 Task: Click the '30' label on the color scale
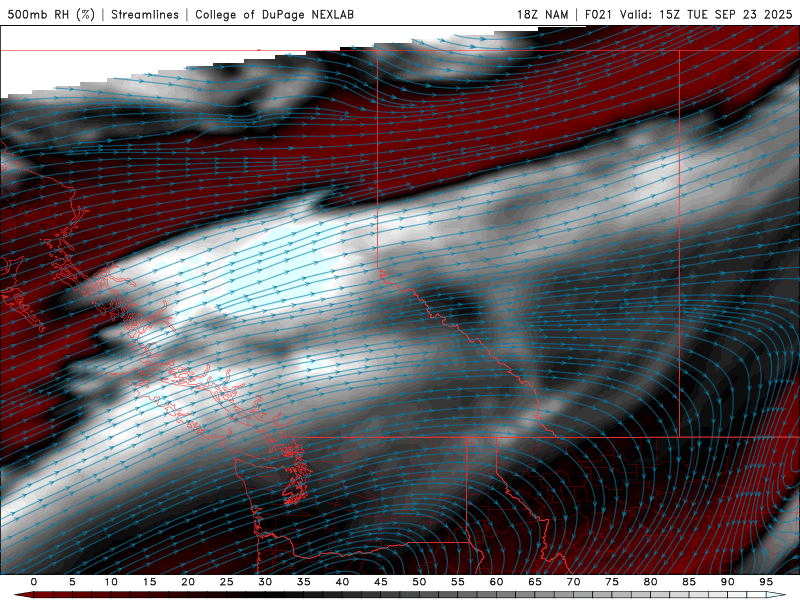click(265, 582)
